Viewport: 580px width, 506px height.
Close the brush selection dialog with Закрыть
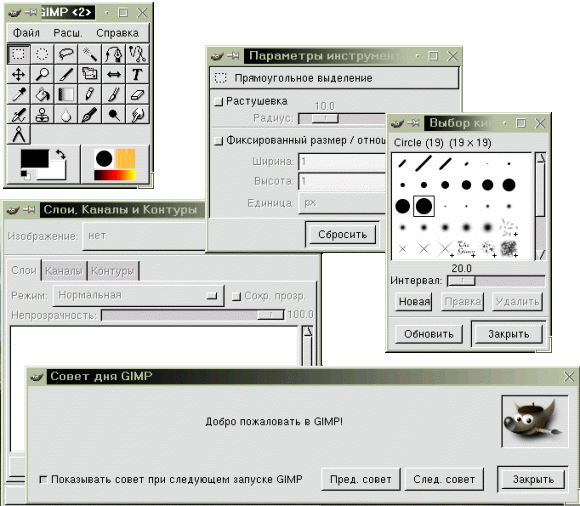pos(509,334)
